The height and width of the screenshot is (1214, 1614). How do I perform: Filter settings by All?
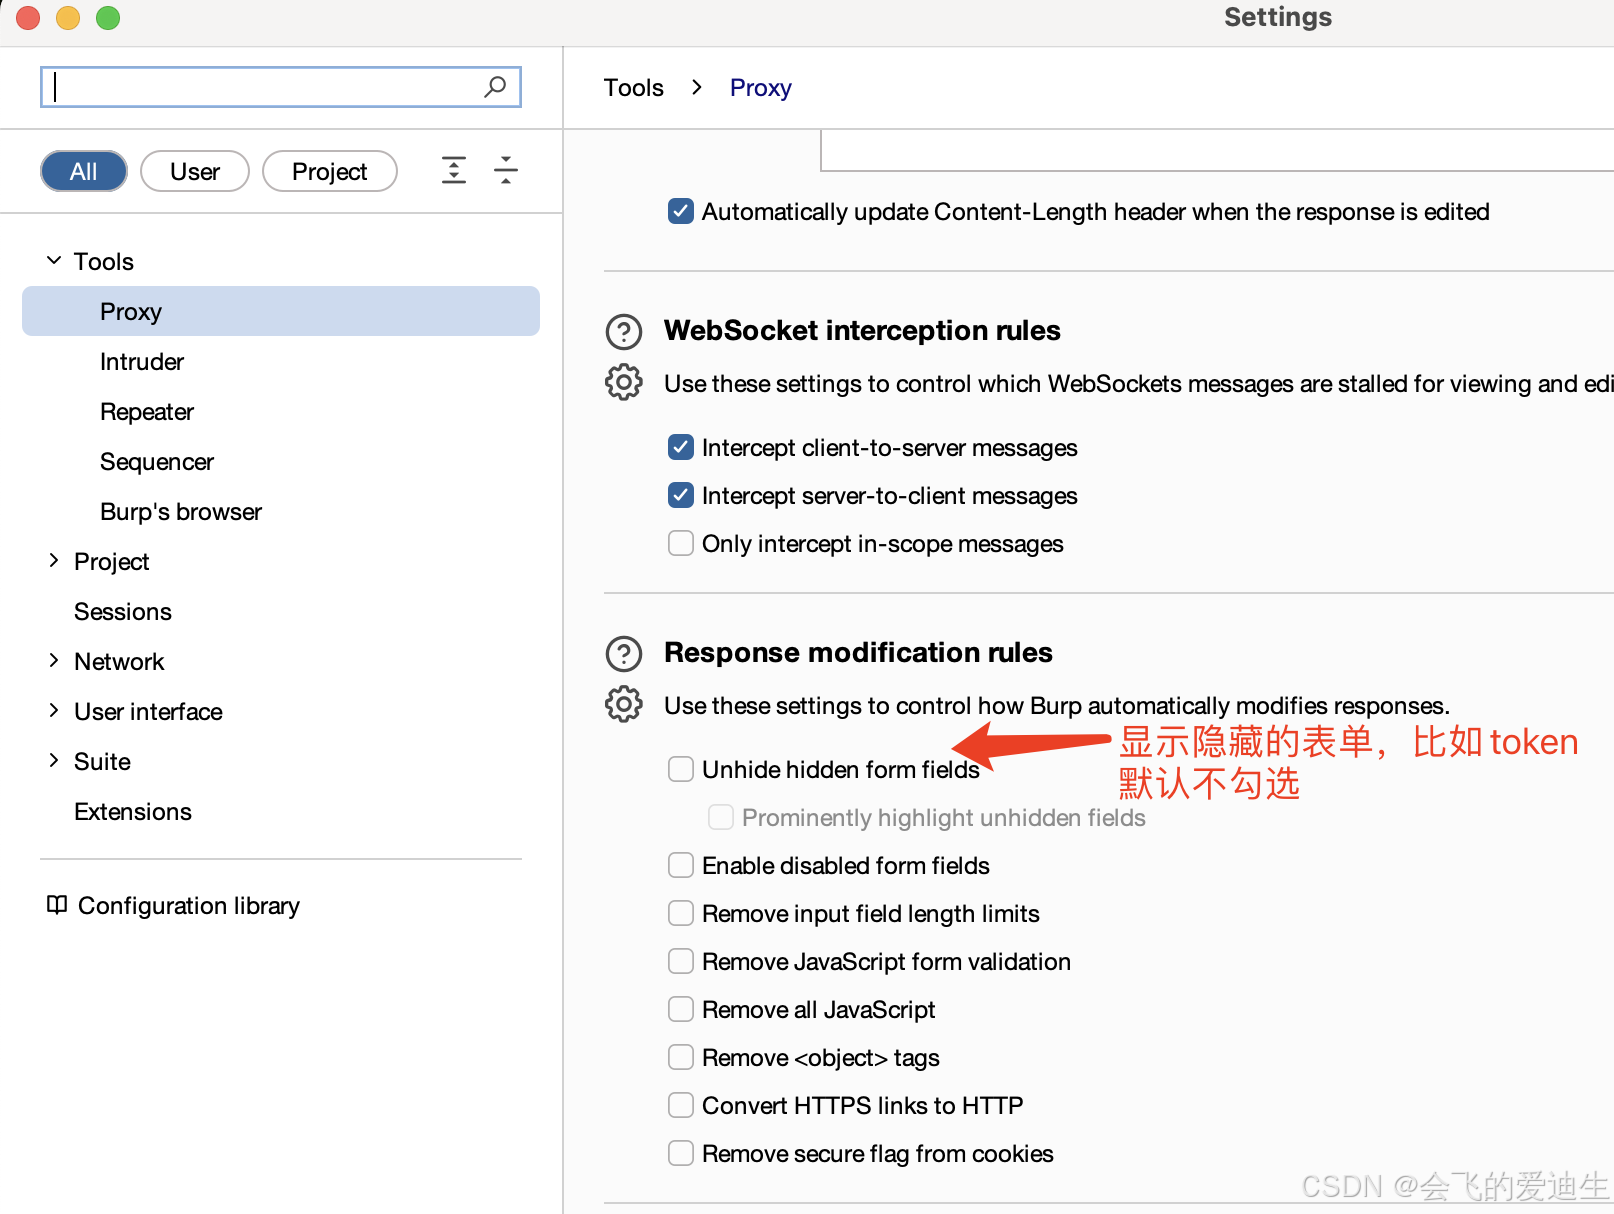84,171
